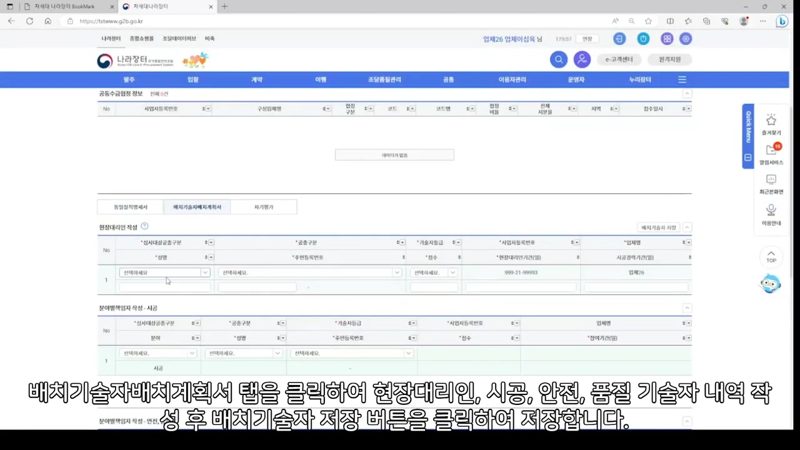The image size is (800, 450).
Task: Click the 연장 session extend button
Action: pyautogui.click(x=587, y=39)
